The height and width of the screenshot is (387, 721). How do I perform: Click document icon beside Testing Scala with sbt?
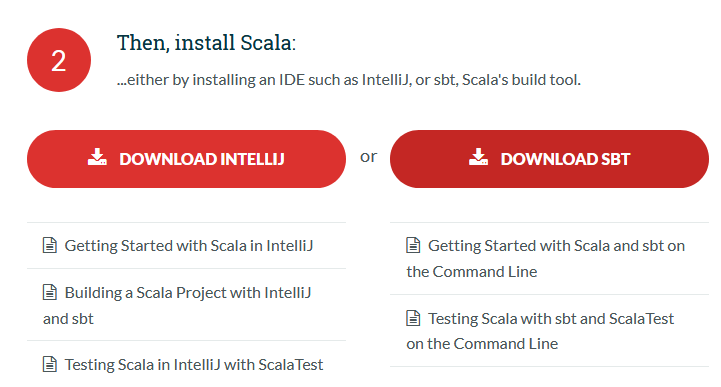[x=413, y=318]
